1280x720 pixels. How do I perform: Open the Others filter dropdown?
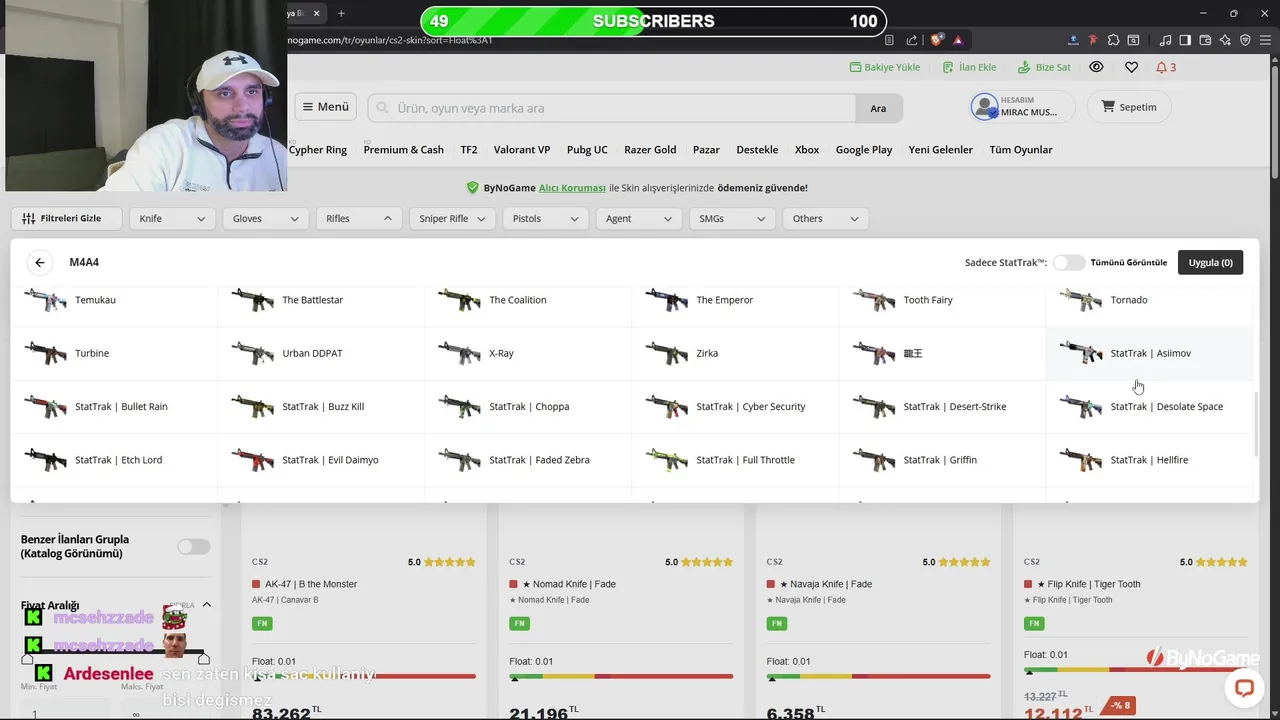click(x=825, y=218)
